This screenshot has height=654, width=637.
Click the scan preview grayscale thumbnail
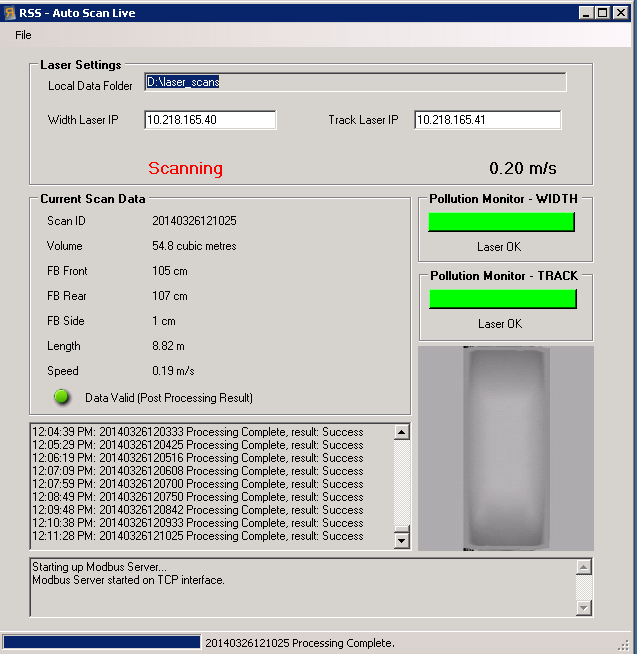506,448
